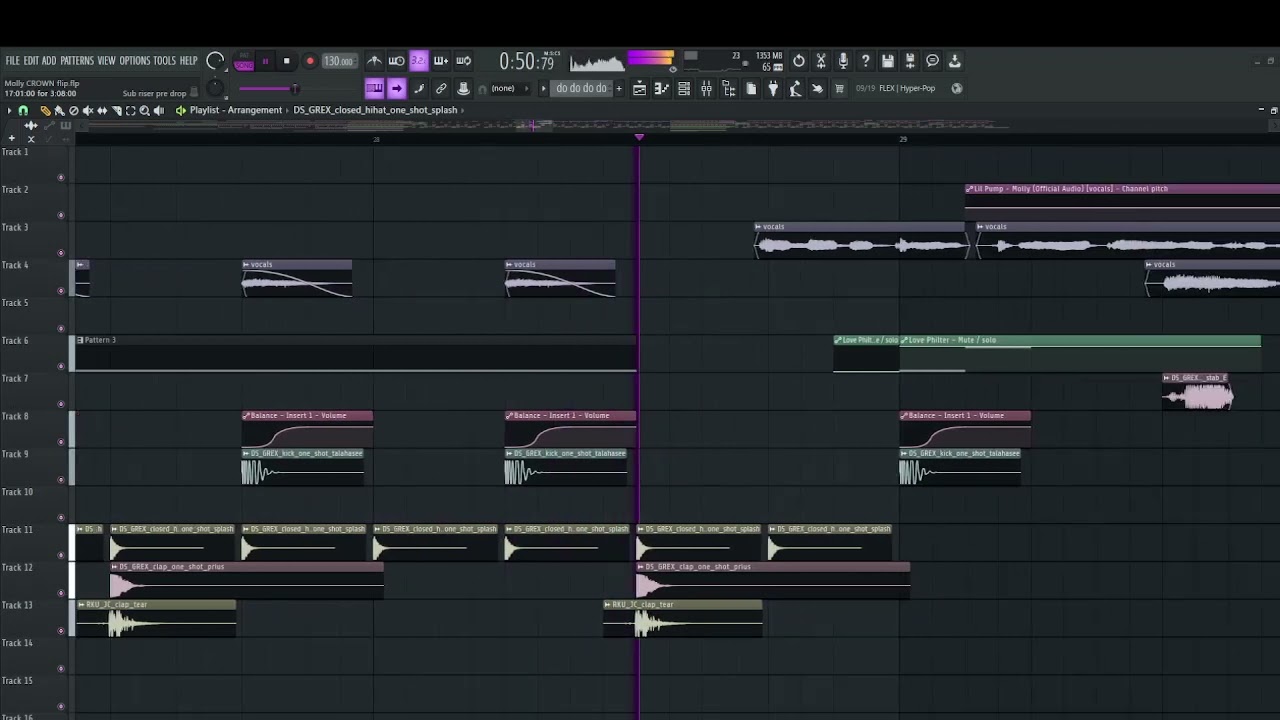Save project with the floppy icon
1280x720 pixels.
point(888,61)
